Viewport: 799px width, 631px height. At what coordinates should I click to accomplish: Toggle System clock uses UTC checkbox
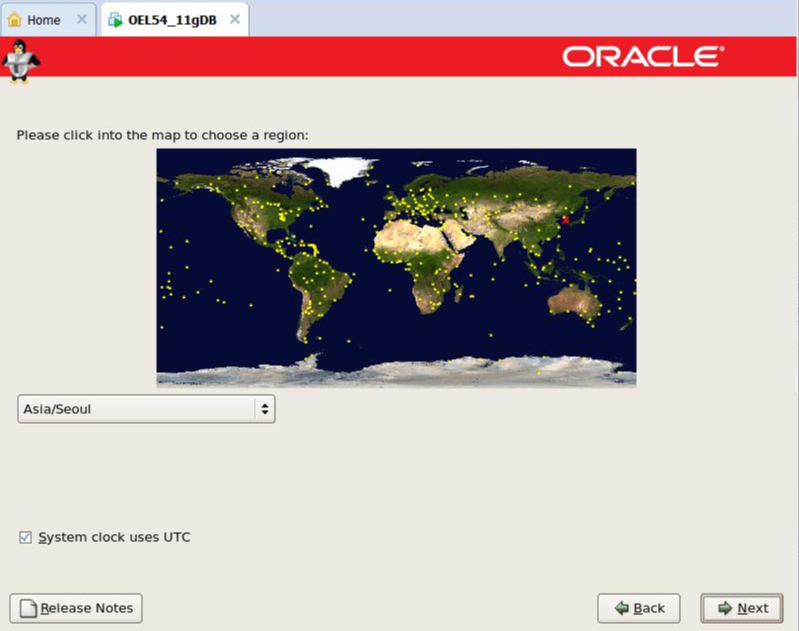(25, 537)
